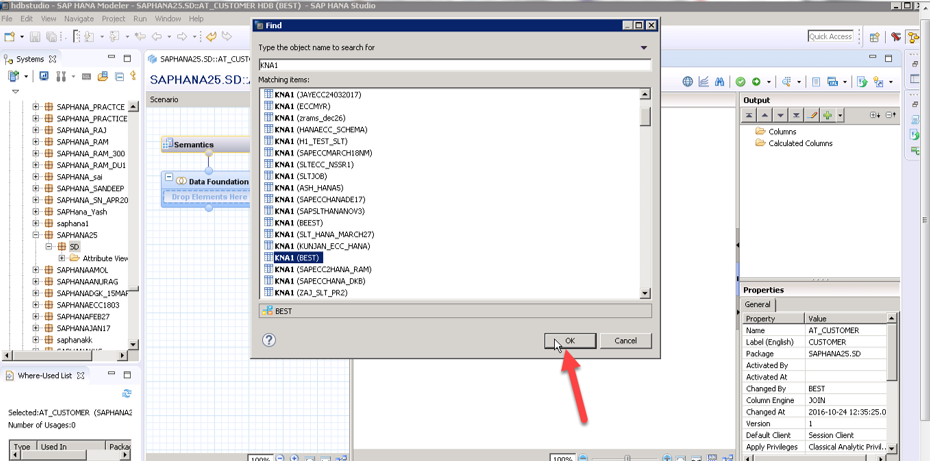Click the yellow back navigation arrow in main toolbar

coord(211,36)
